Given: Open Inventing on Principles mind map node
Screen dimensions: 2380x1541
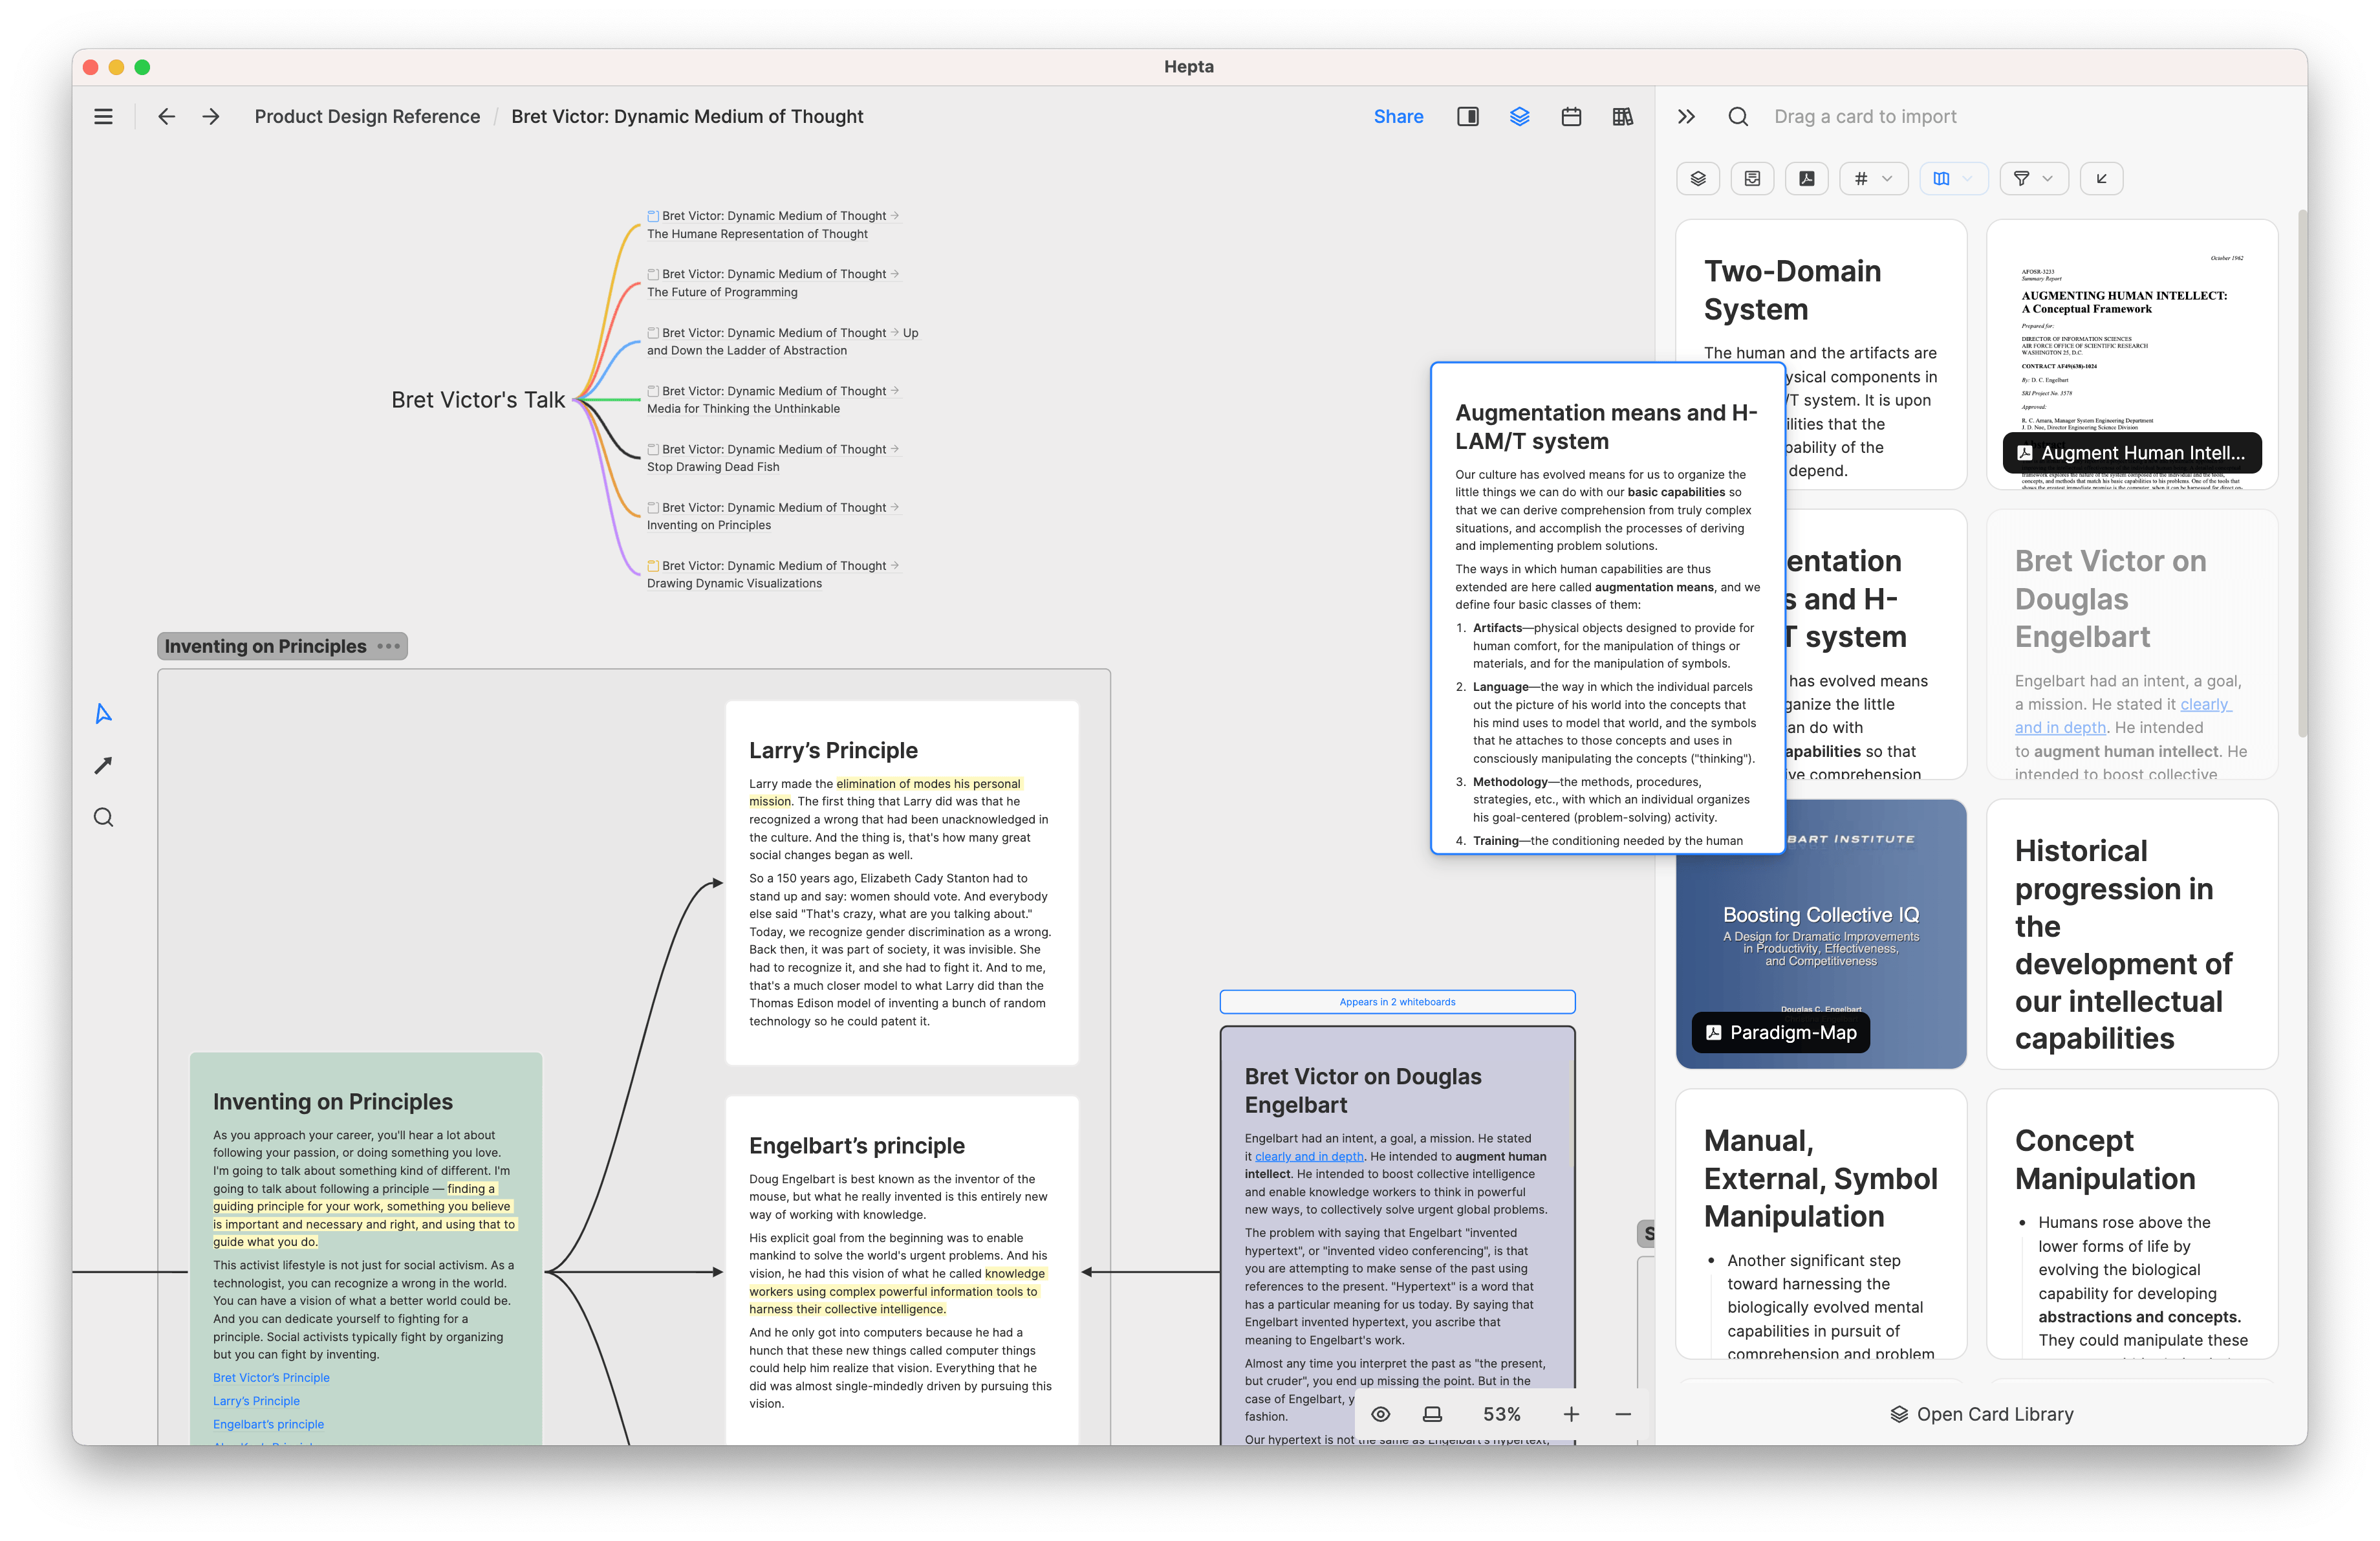Looking at the screenshot, I should (773, 515).
